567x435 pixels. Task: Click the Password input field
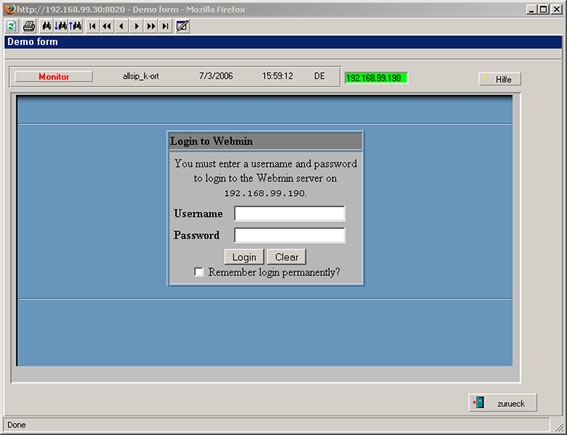[290, 235]
